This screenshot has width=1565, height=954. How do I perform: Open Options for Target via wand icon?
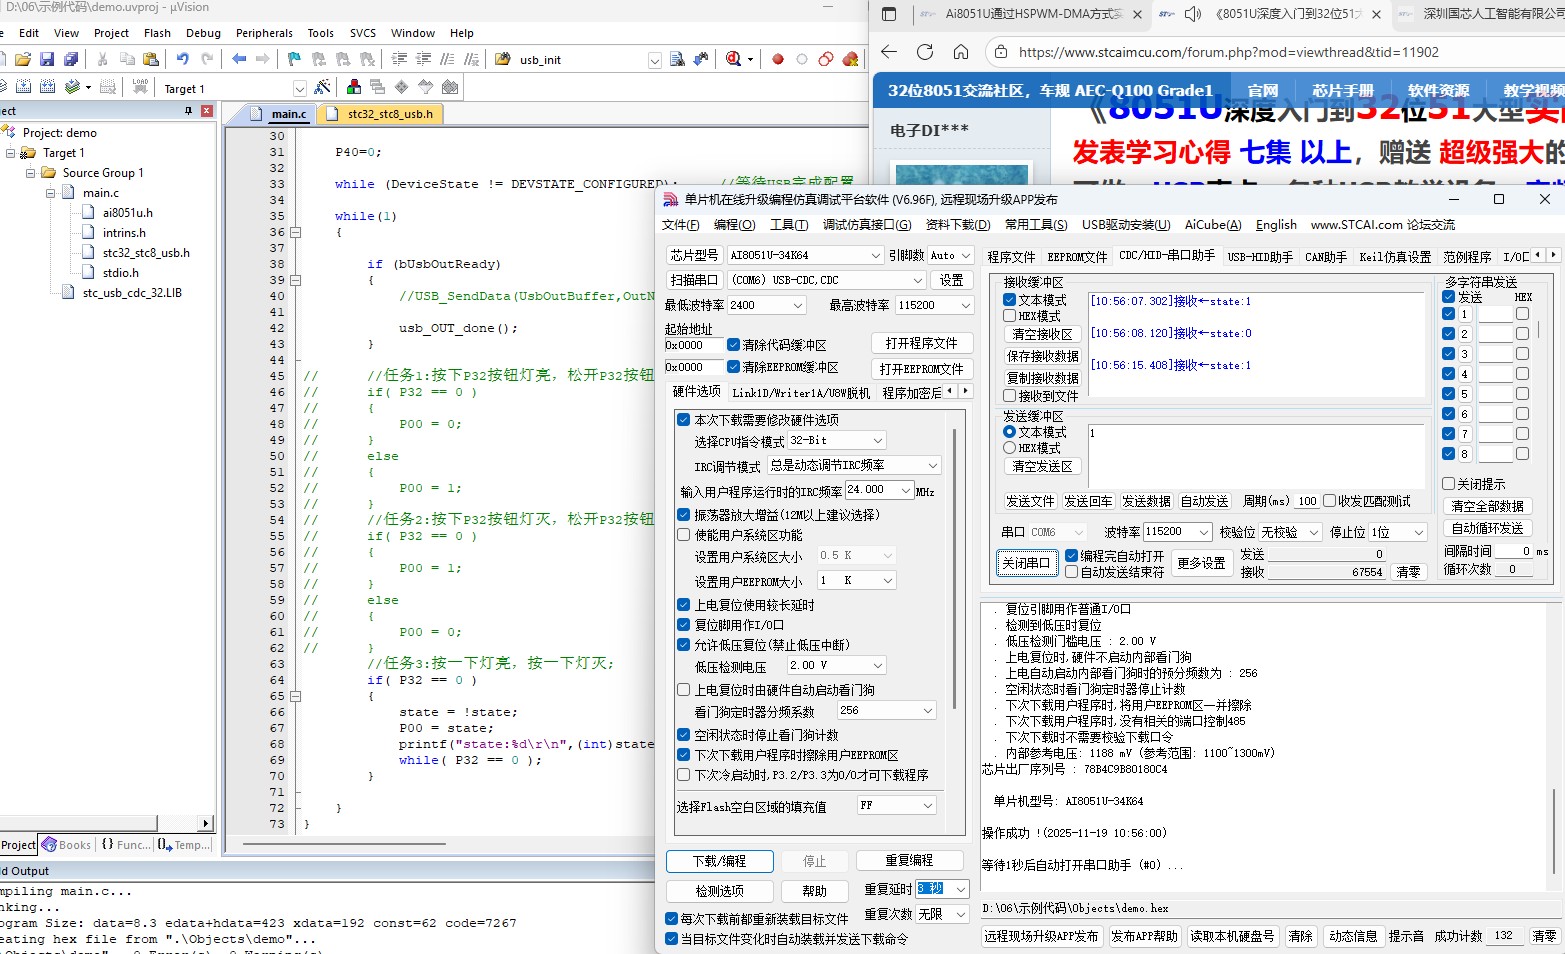click(321, 86)
